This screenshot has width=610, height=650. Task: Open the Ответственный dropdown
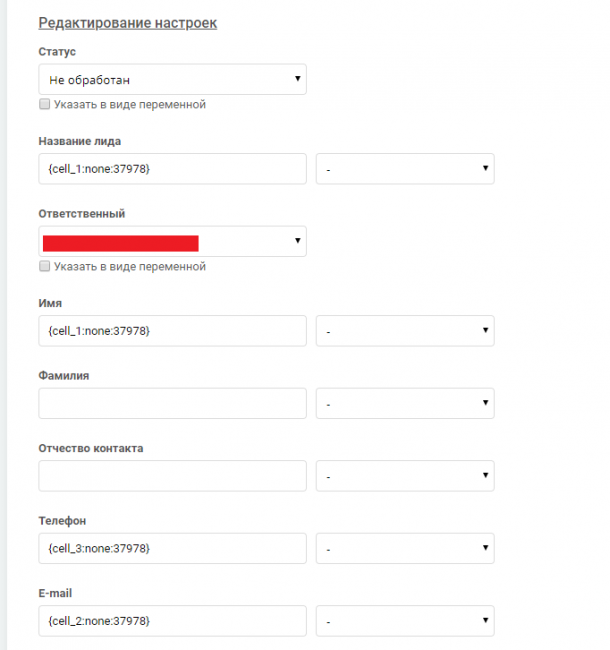pos(172,242)
